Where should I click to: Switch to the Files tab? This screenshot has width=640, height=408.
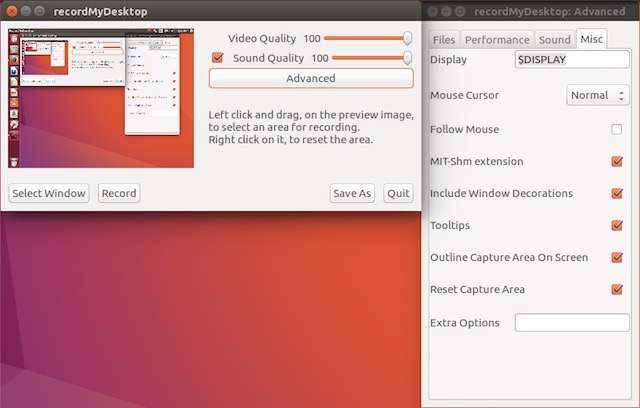pyautogui.click(x=444, y=40)
